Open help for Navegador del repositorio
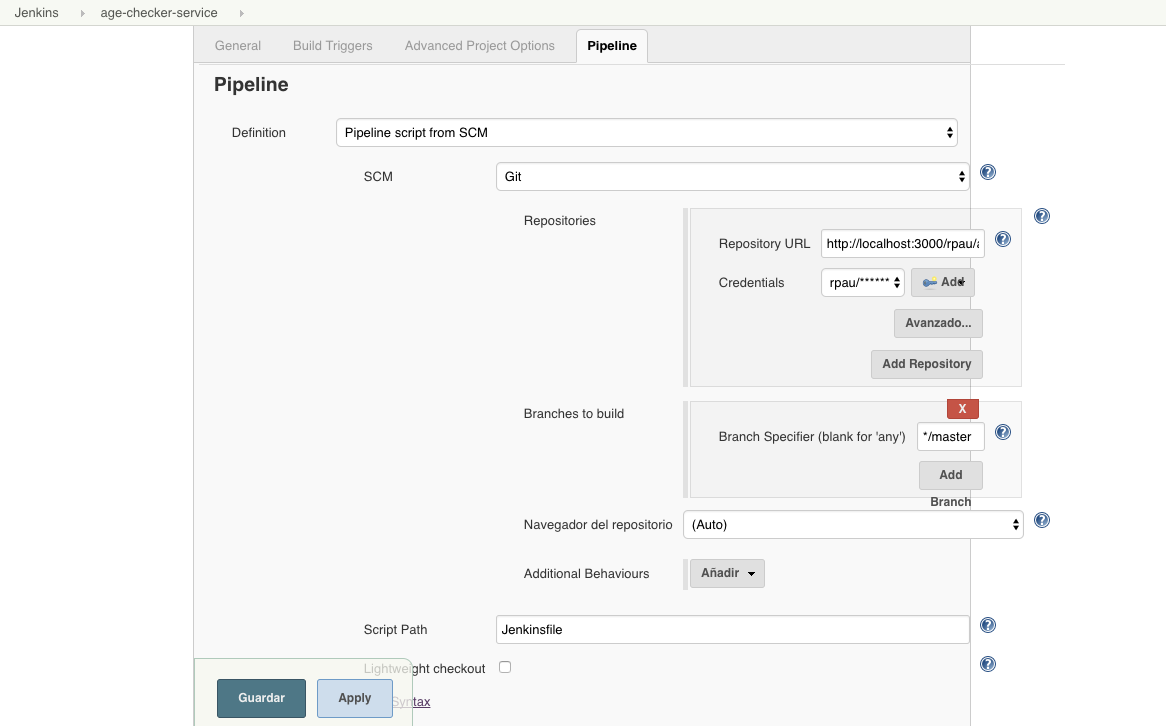 (1042, 521)
